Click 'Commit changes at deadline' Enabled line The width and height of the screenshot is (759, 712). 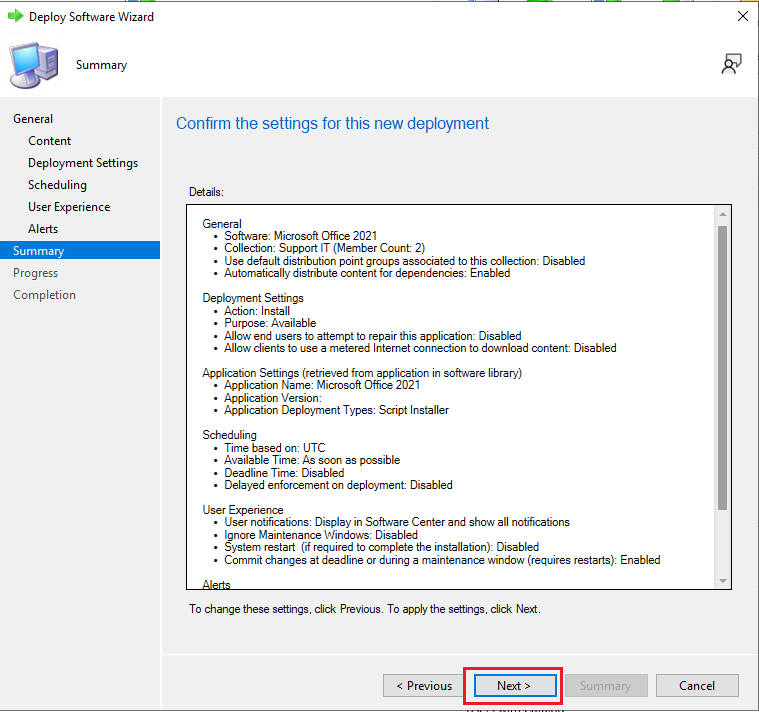point(442,560)
